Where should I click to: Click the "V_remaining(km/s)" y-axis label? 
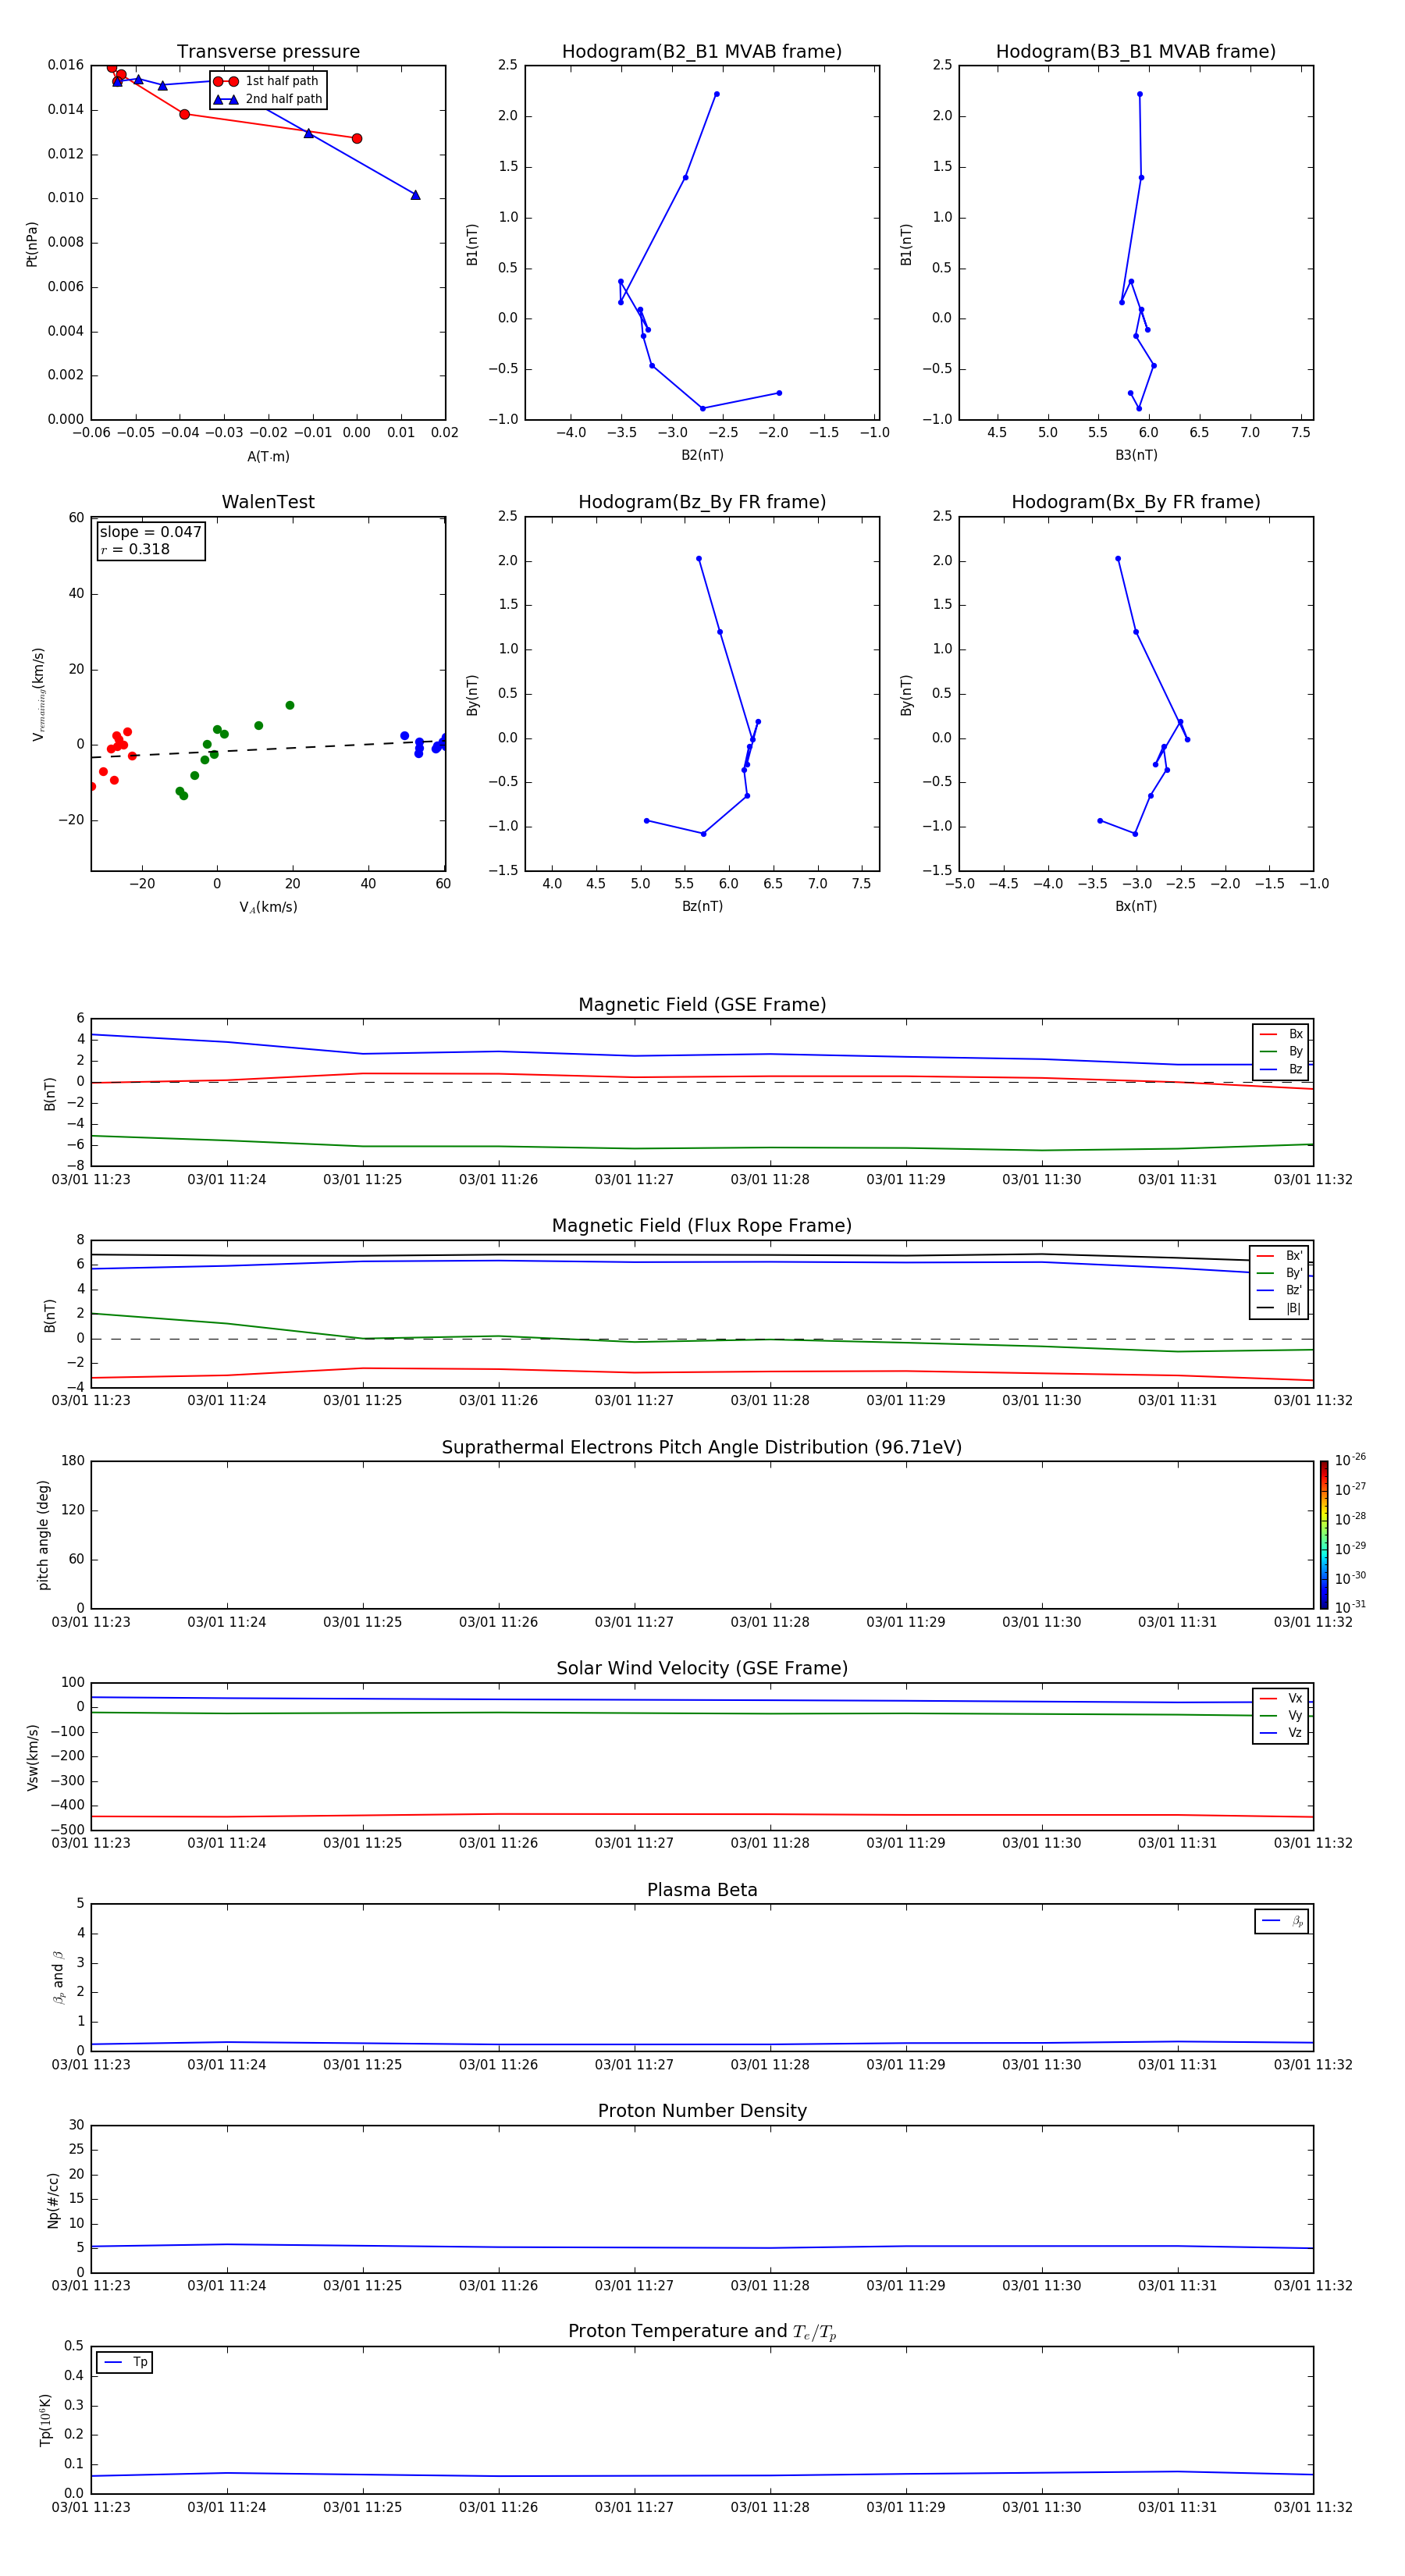click(x=38, y=694)
